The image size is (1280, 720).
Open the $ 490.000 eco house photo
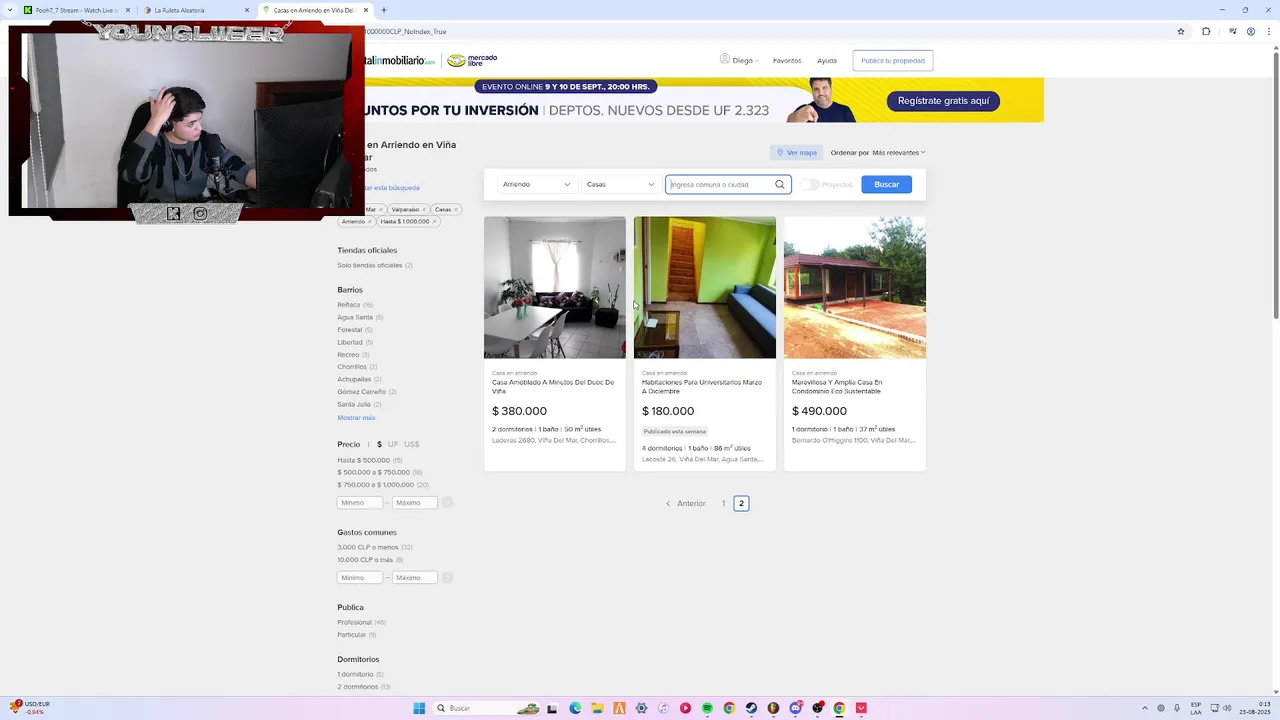pos(855,288)
